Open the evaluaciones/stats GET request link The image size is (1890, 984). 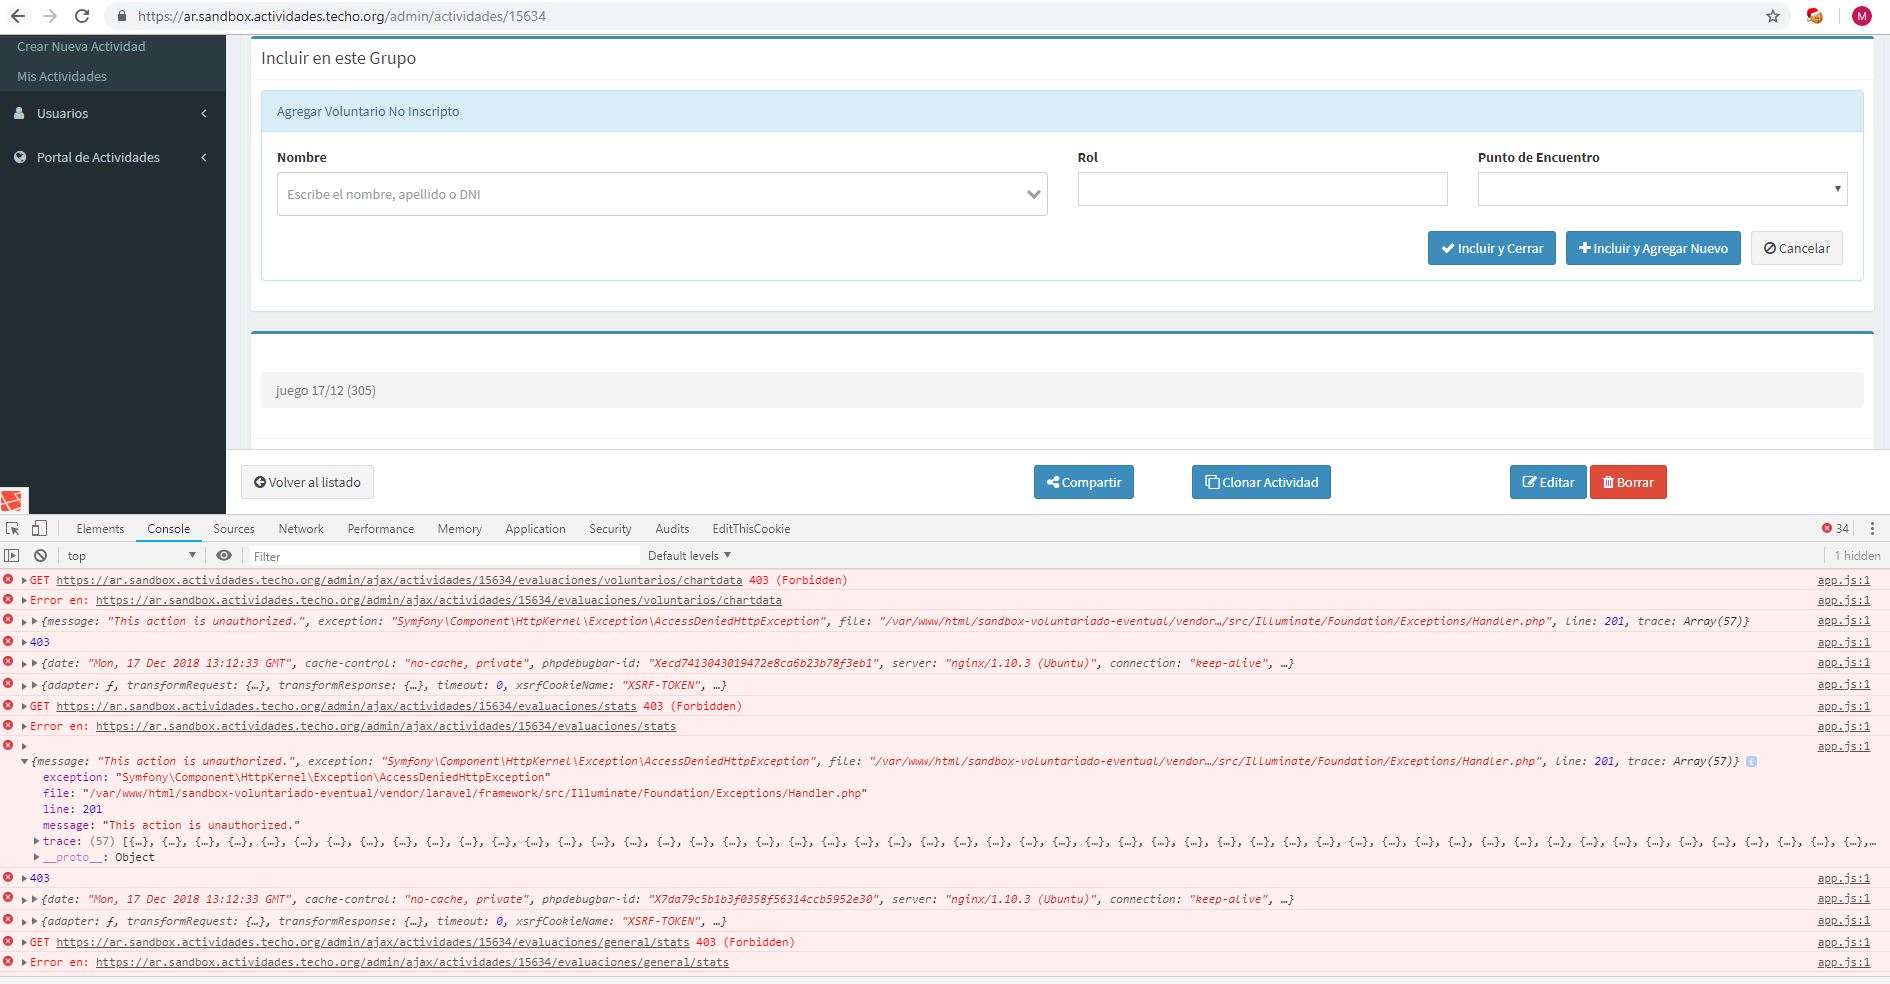(346, 706)
